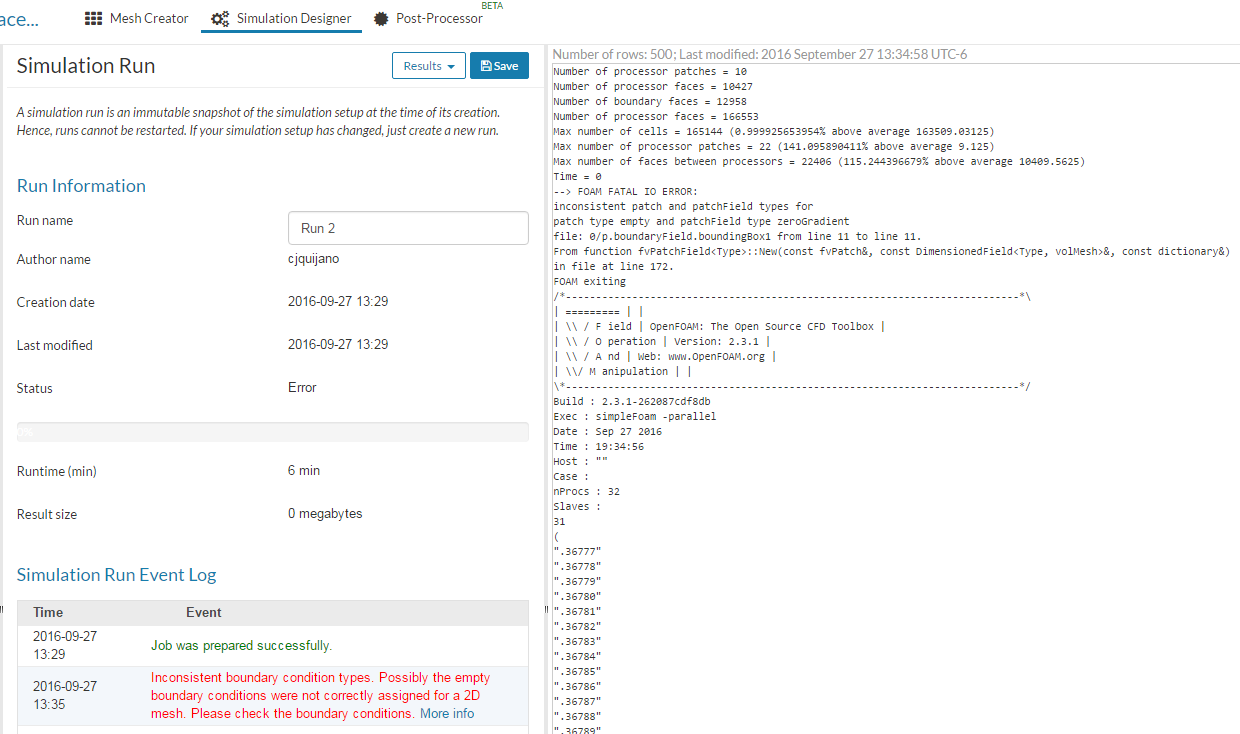Expand the Results dropdown
1240x734 pixels.
pyautogui.click(x=428, y=66)
